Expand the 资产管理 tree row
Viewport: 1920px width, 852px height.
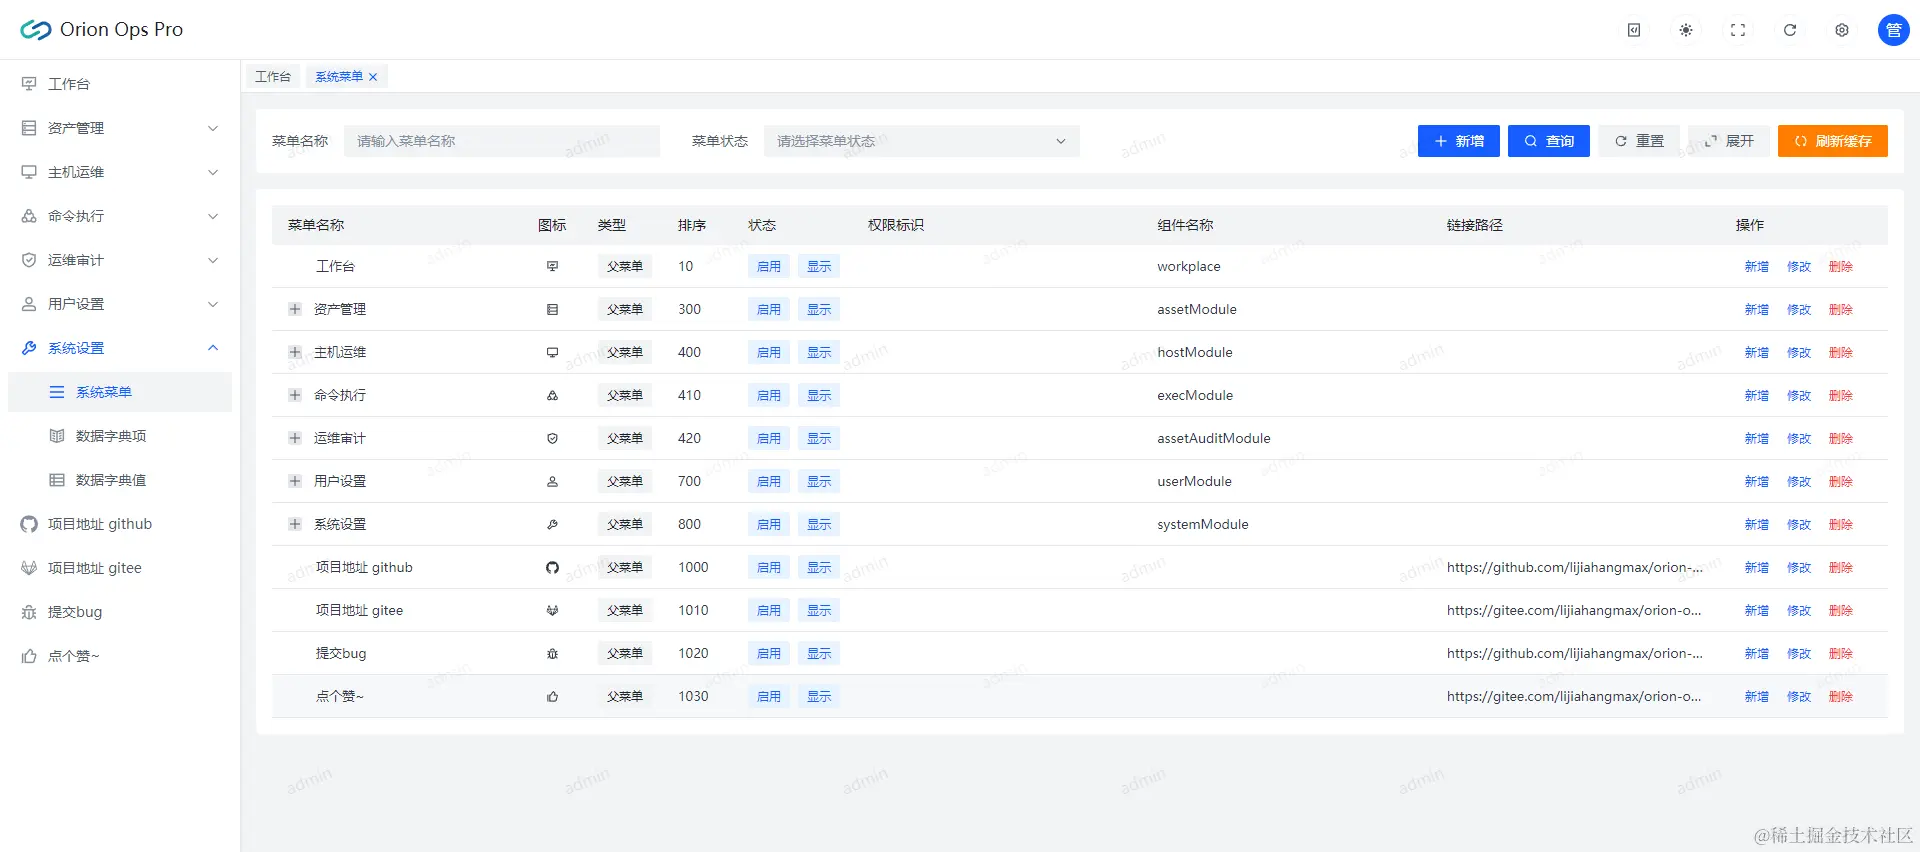coord(295,309)
